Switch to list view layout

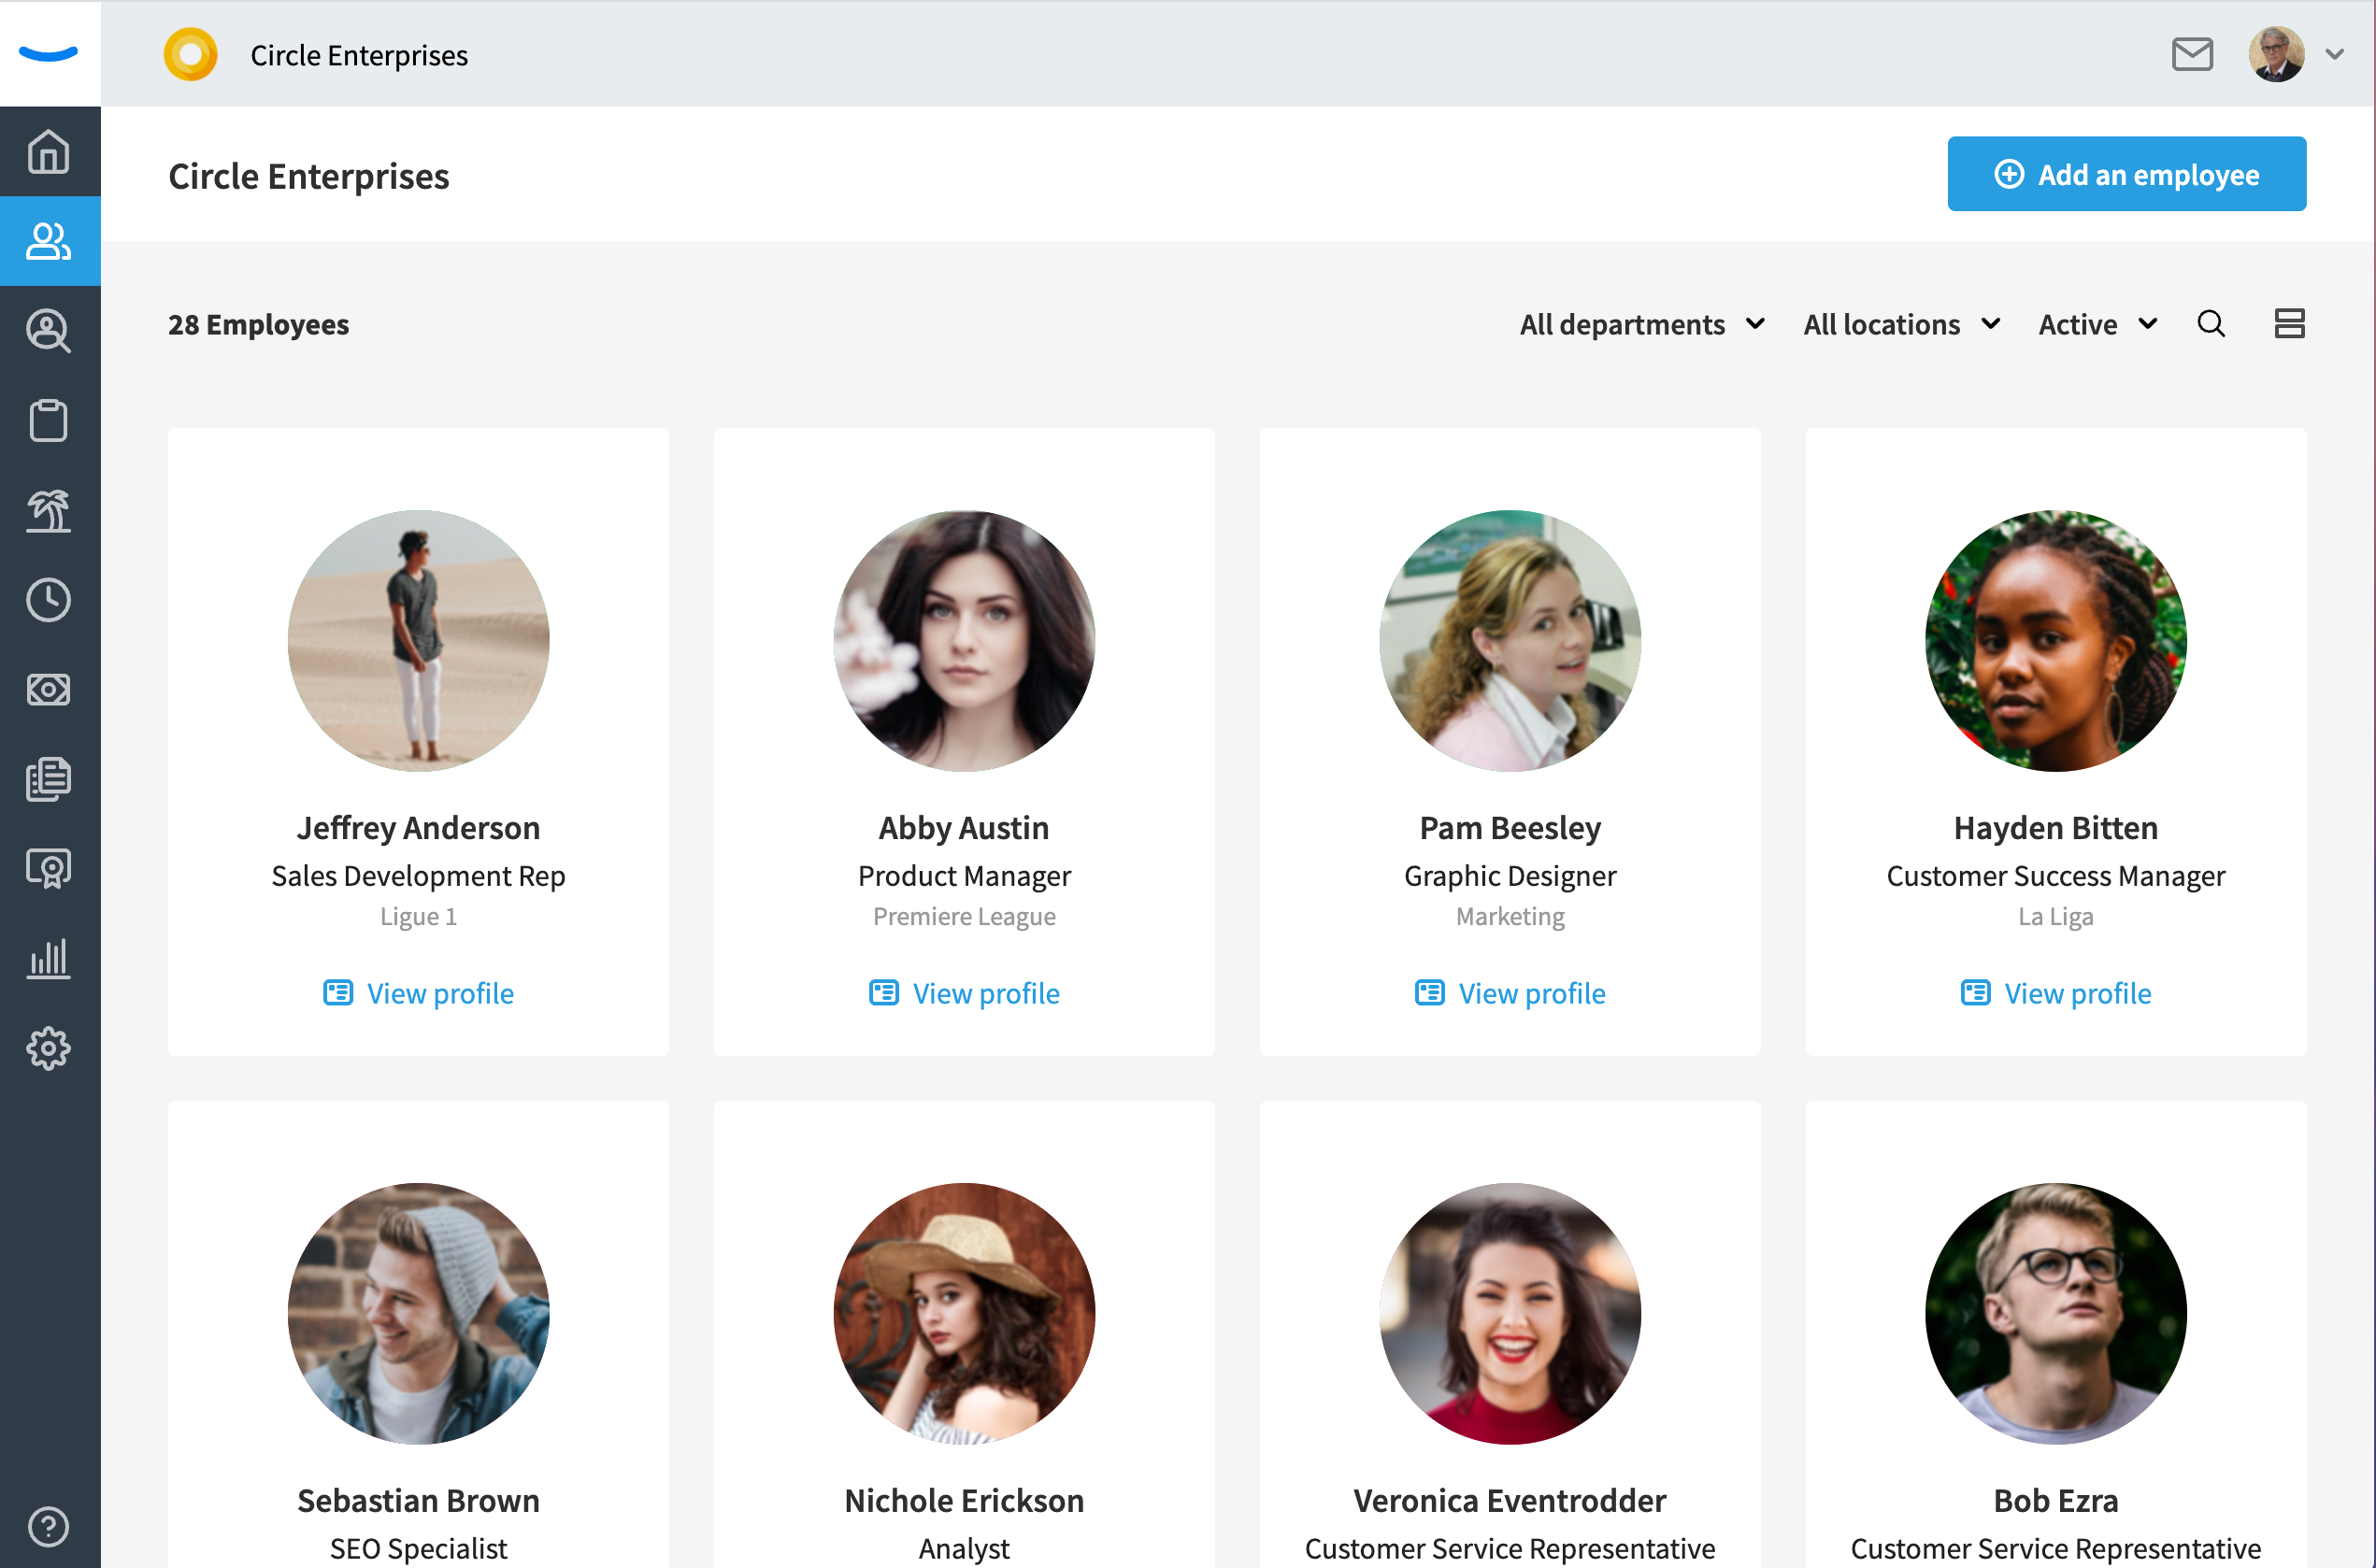[2288, 324]
